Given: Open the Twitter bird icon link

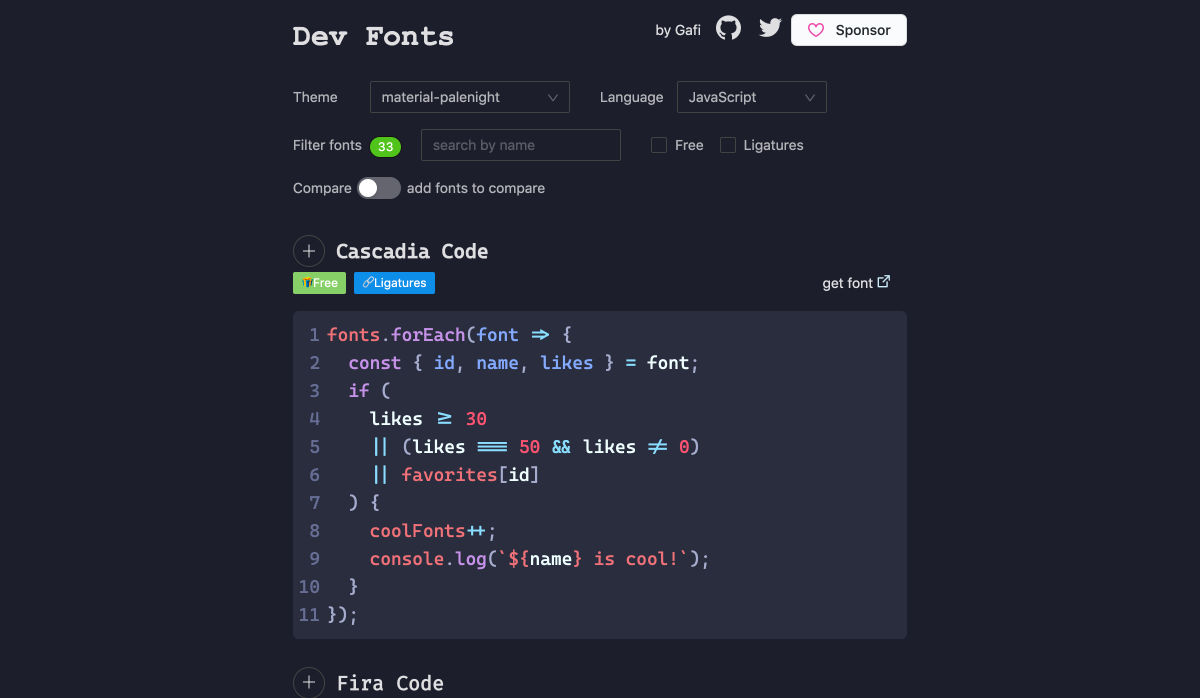Looking at the screenshot, I should point(770,28).
